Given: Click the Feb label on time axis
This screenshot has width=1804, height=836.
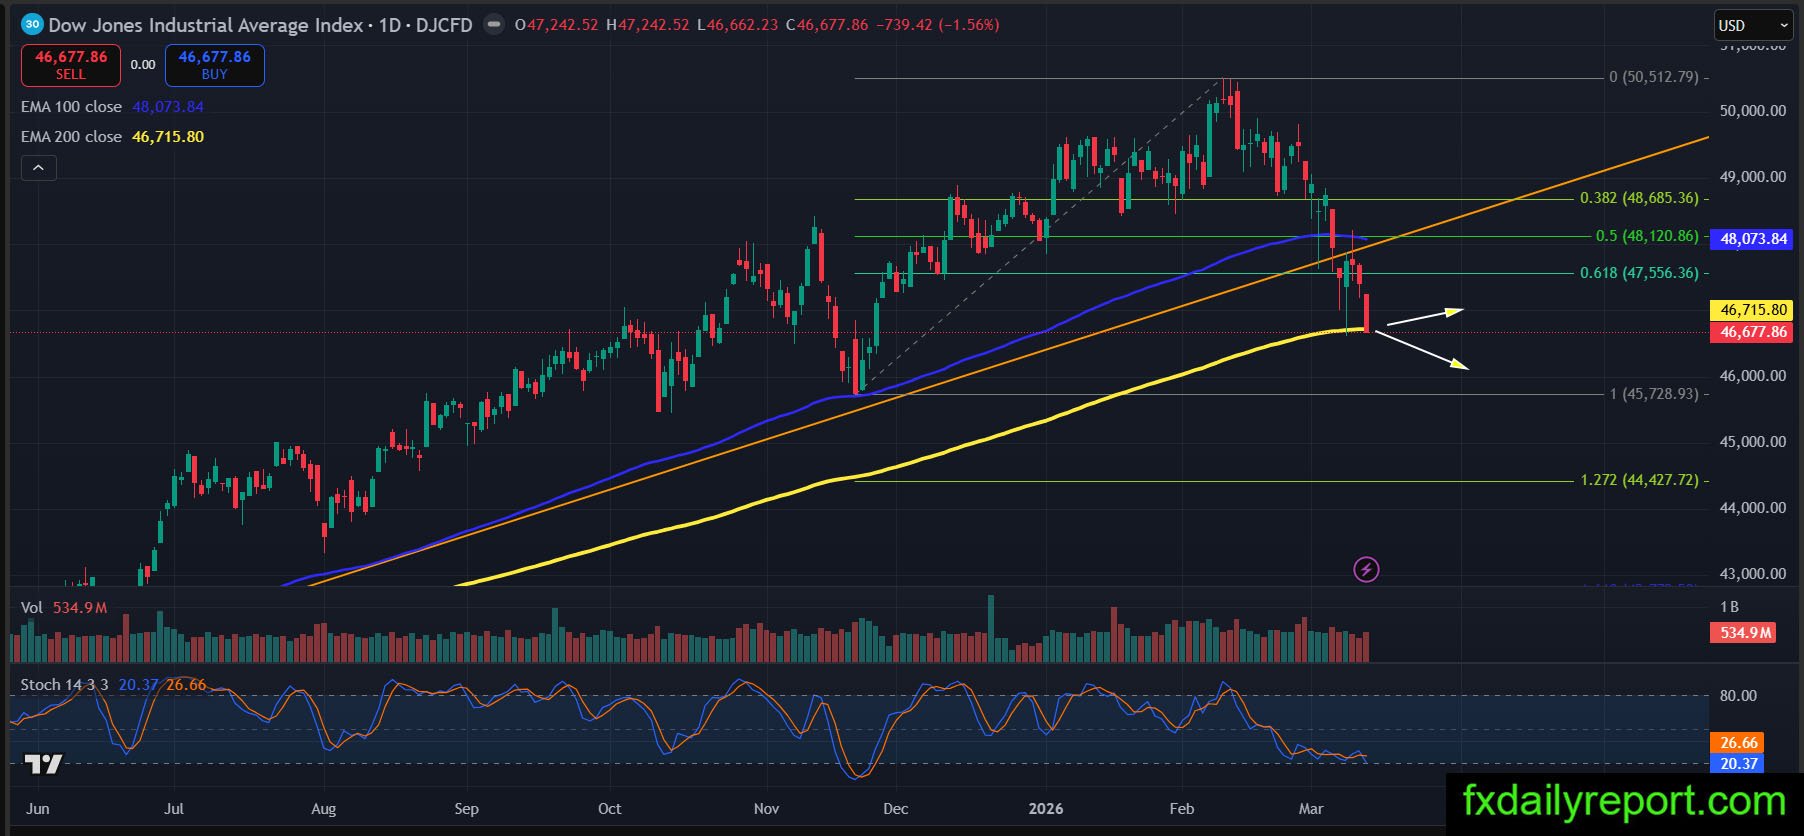Looking at the screenshot, I should [x=1182, y=809].
